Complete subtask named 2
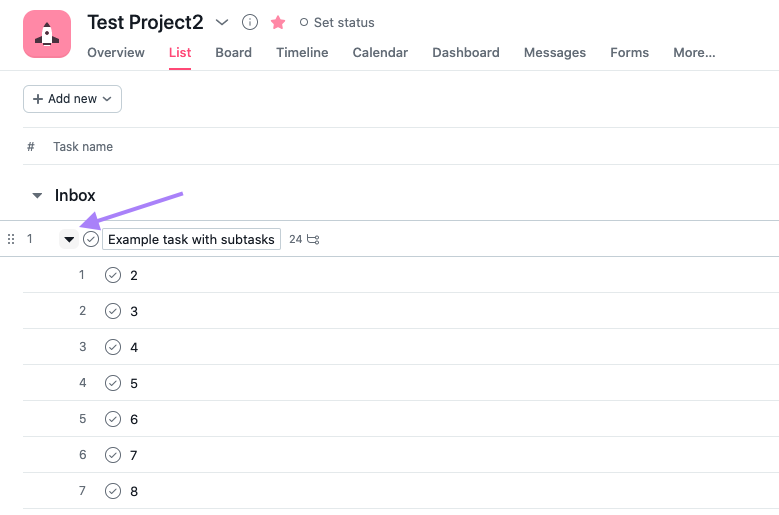Viewport: 779px width, 515px height. tap(113, 275)
